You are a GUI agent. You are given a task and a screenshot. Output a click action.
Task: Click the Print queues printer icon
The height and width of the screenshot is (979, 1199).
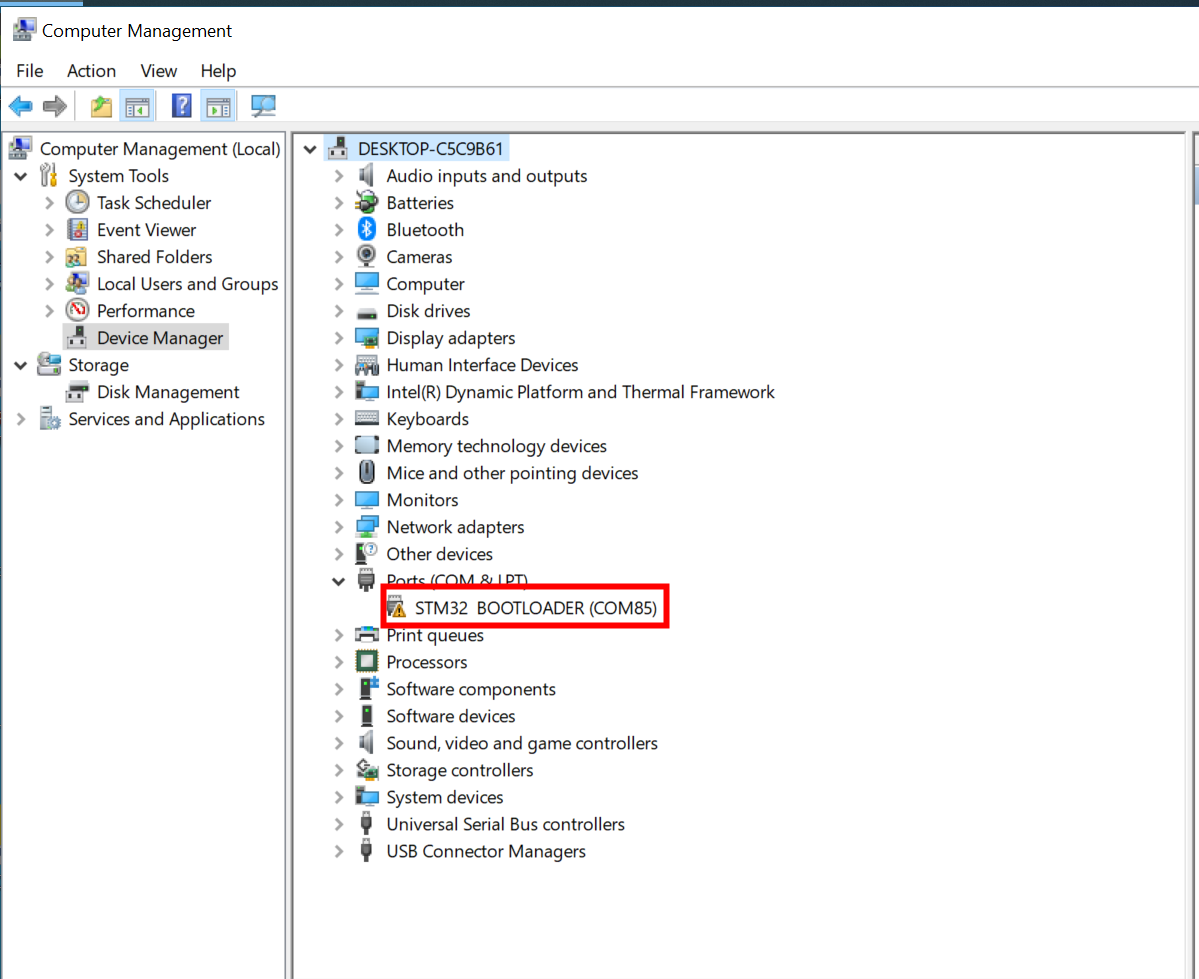367,635
